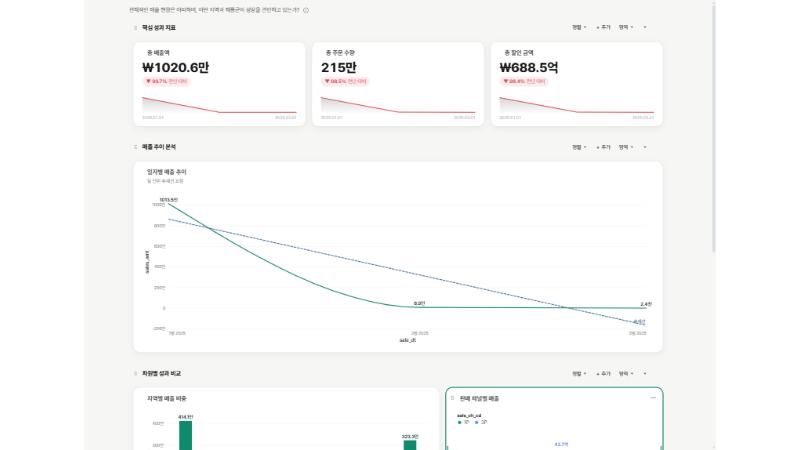Click the 핵심 성과 지표 section title

(159, 28)
